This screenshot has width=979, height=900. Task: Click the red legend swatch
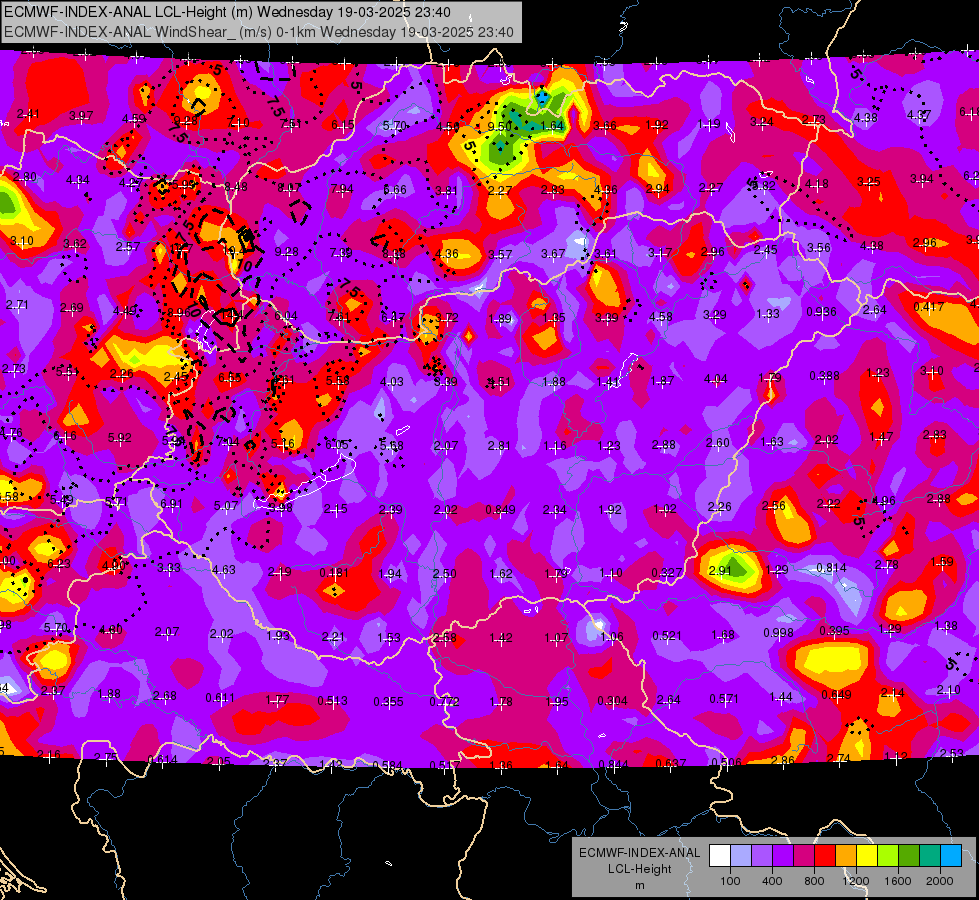(x=825, y=856)
